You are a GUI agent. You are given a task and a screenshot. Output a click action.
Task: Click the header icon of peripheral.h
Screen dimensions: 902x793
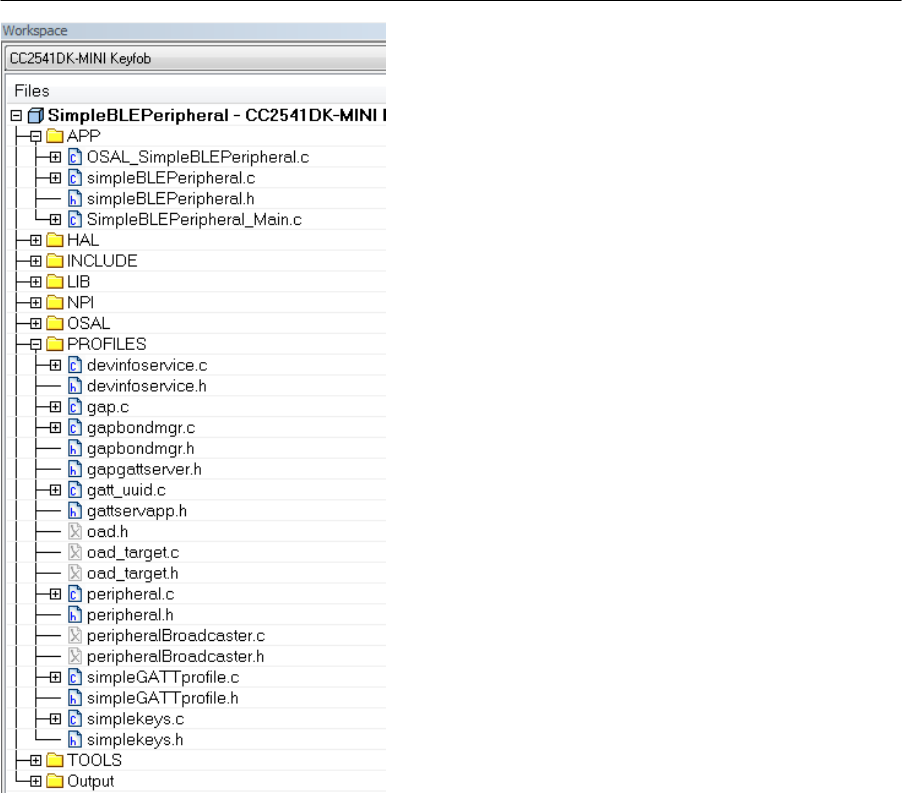click(x=75, y=615)
